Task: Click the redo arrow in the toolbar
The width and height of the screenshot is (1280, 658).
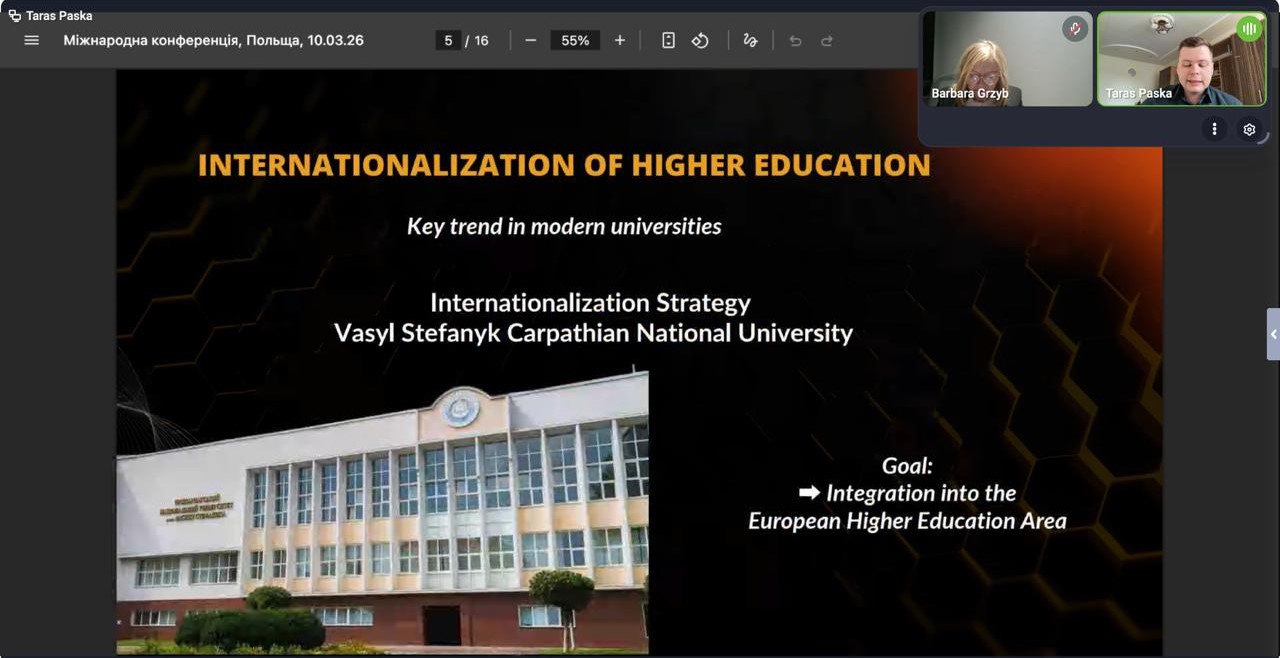Action: click(827, 41)
